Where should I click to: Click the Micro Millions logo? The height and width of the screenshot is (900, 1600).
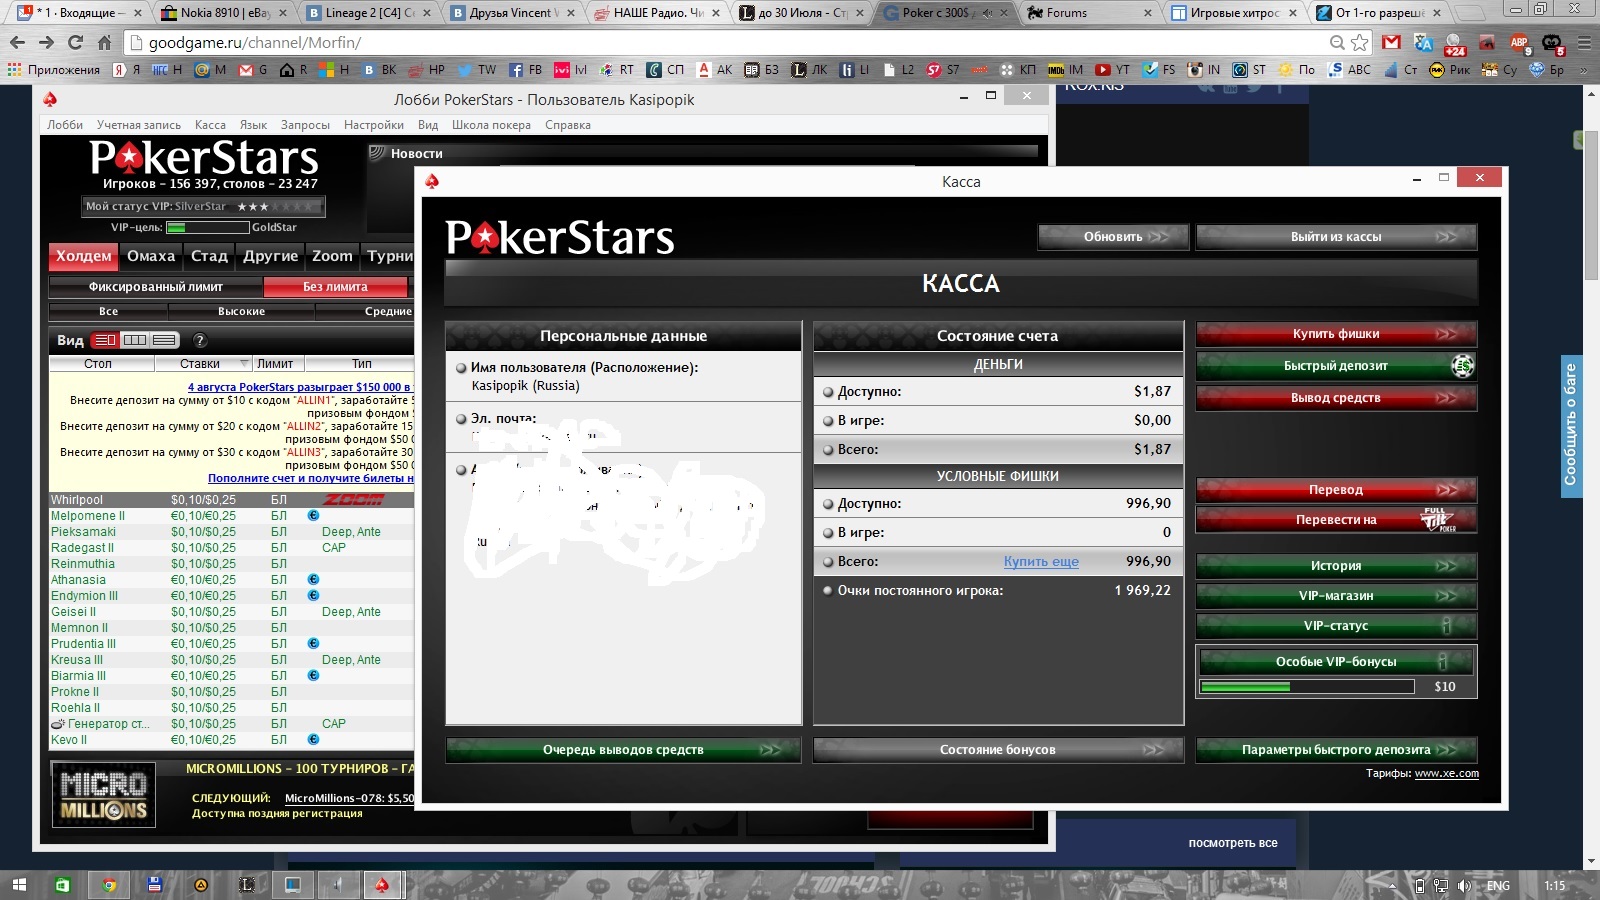(x=104, y=796)
